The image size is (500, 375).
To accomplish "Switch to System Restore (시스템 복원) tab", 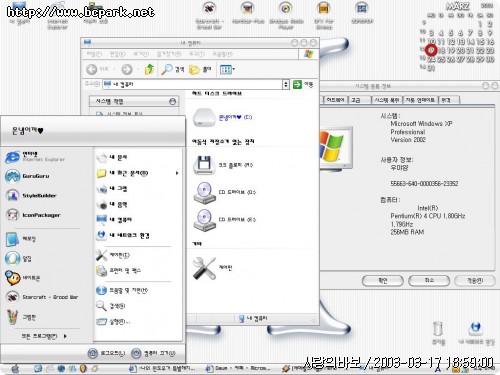I will point(387,100).
